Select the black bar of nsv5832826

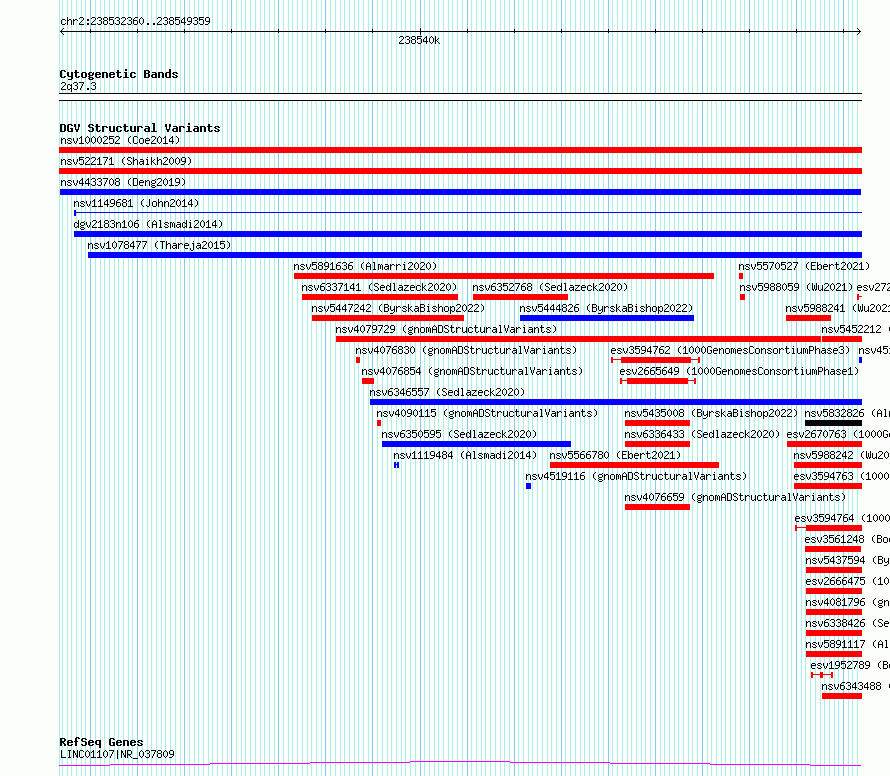coord(833,423)
